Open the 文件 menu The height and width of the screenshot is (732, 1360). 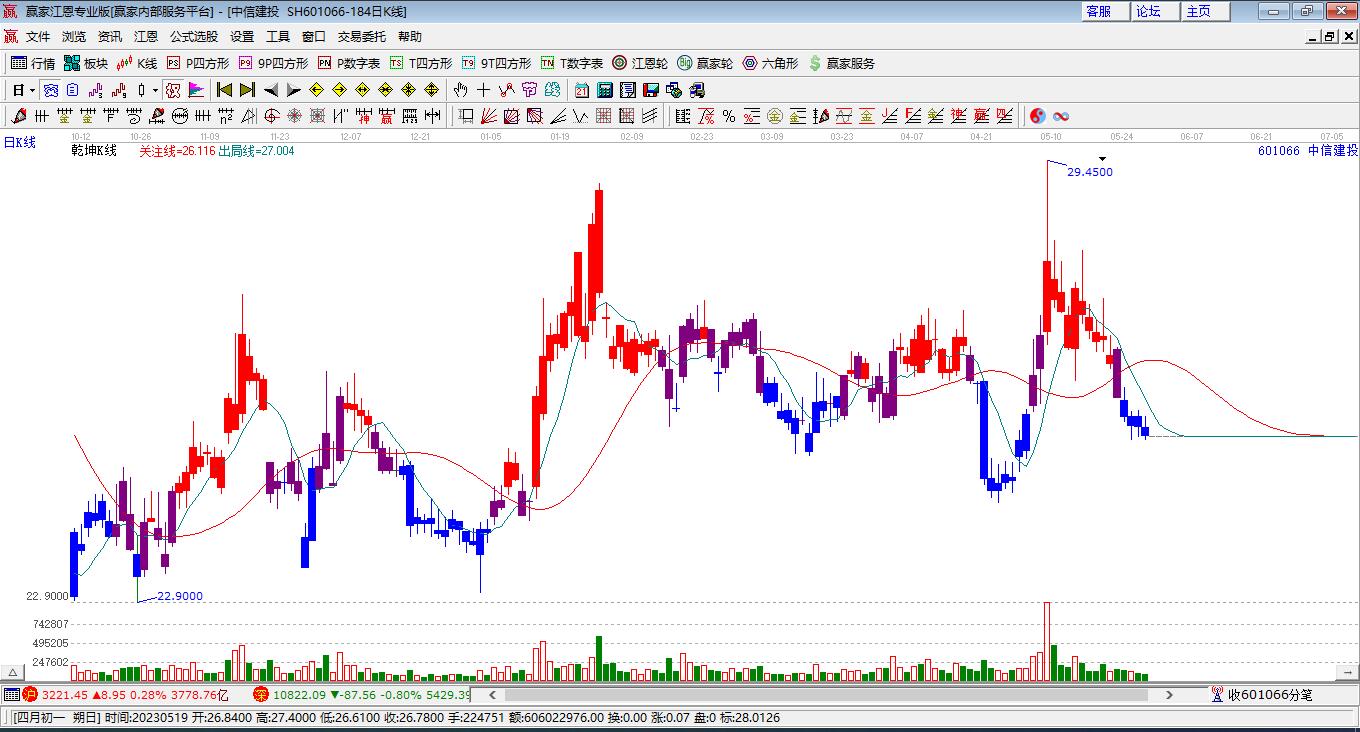click(38, 37)
